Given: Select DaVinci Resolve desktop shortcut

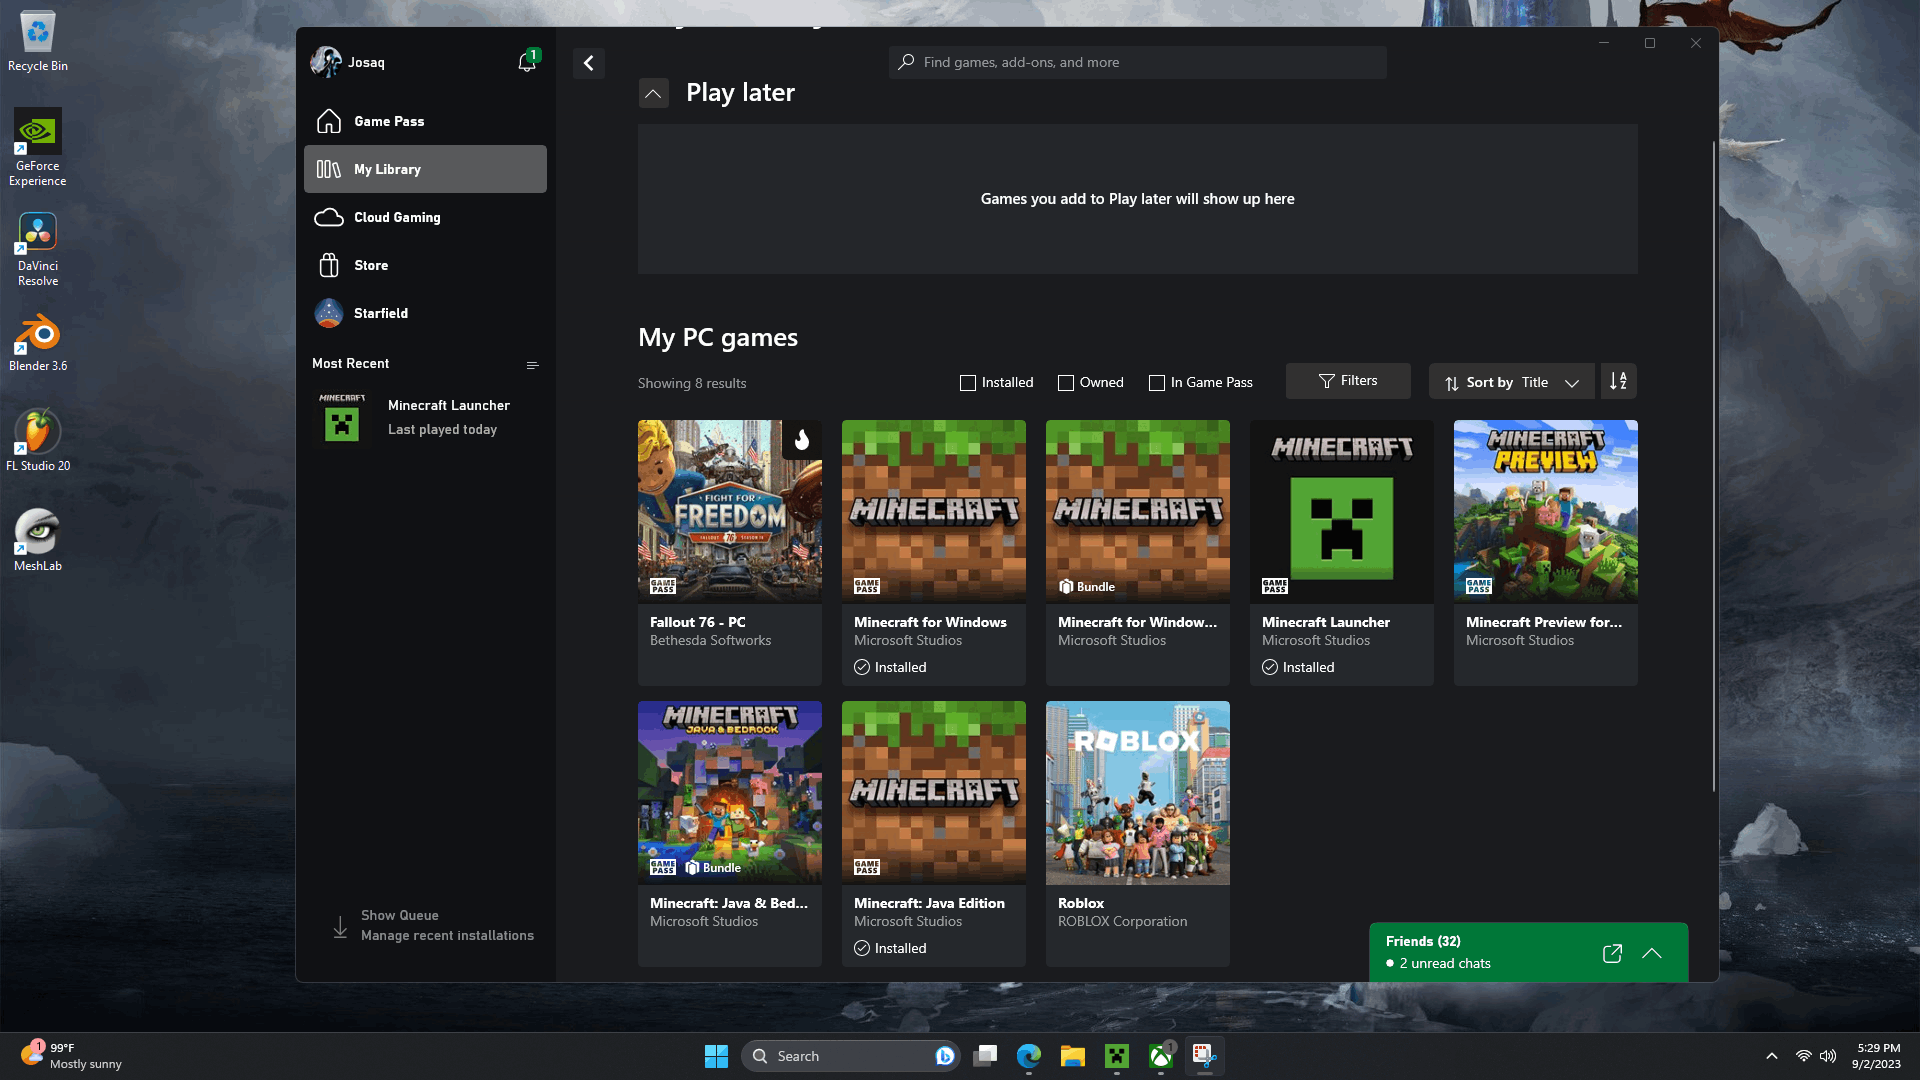Looking at the screenshot, I should pyautogui.click(x=38, y=249).
